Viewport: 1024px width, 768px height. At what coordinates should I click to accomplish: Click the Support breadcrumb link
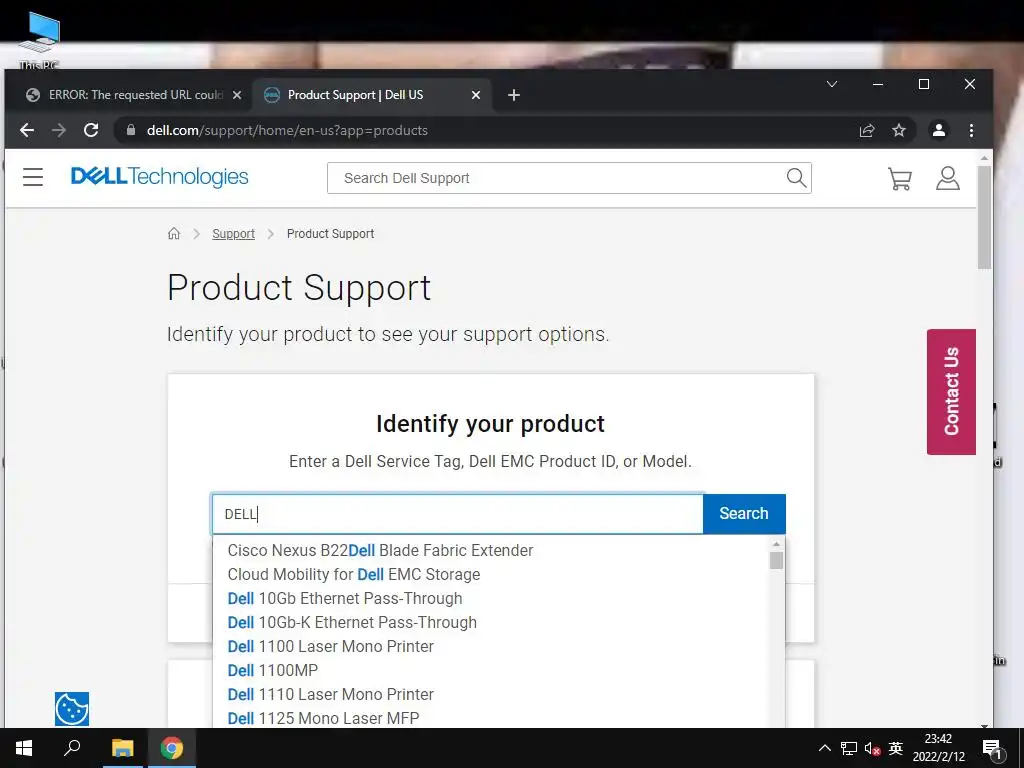pyautogui.click(x=233, y=234)
